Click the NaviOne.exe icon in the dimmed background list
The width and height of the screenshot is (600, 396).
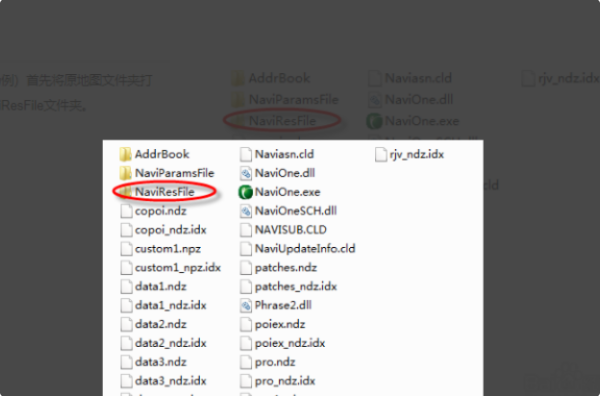tap(375, 121)
